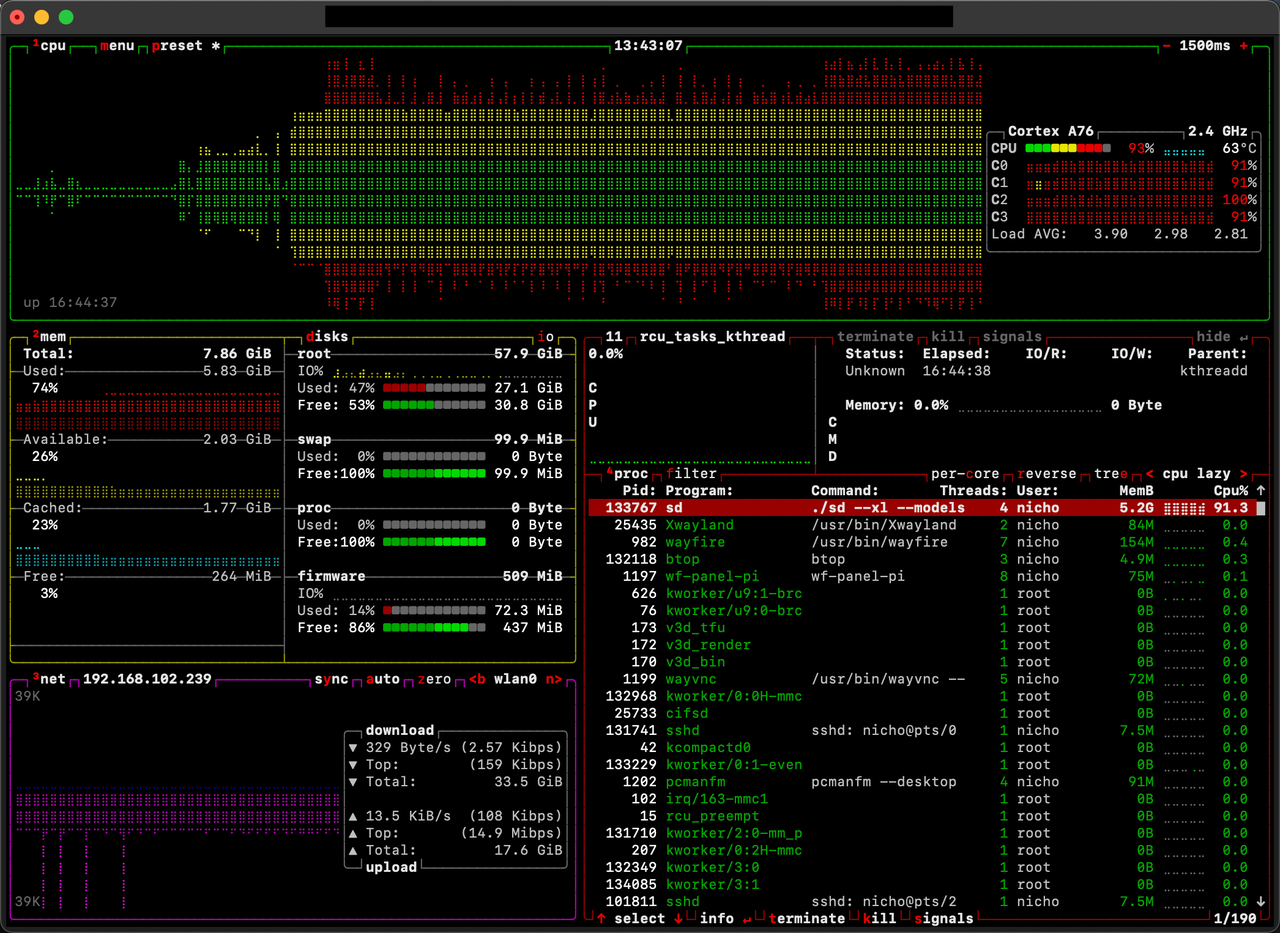1280x933 pixels.
Task: Click signals in bottom process bar
Action: pos(943,918)
